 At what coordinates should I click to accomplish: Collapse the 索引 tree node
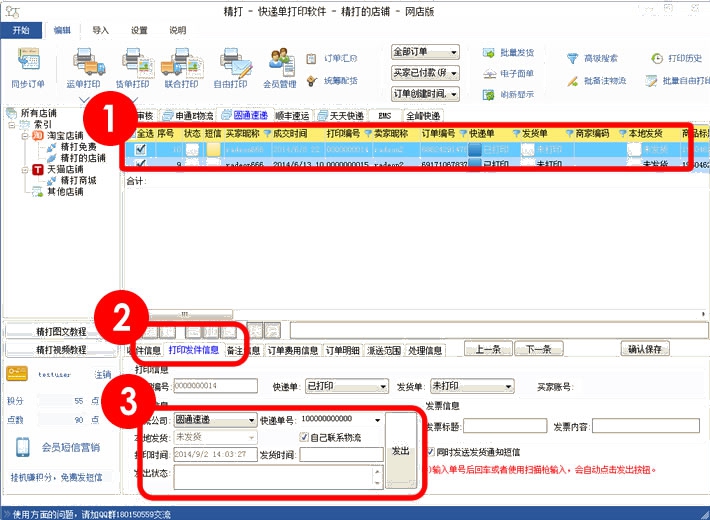(x=13, y=125)
